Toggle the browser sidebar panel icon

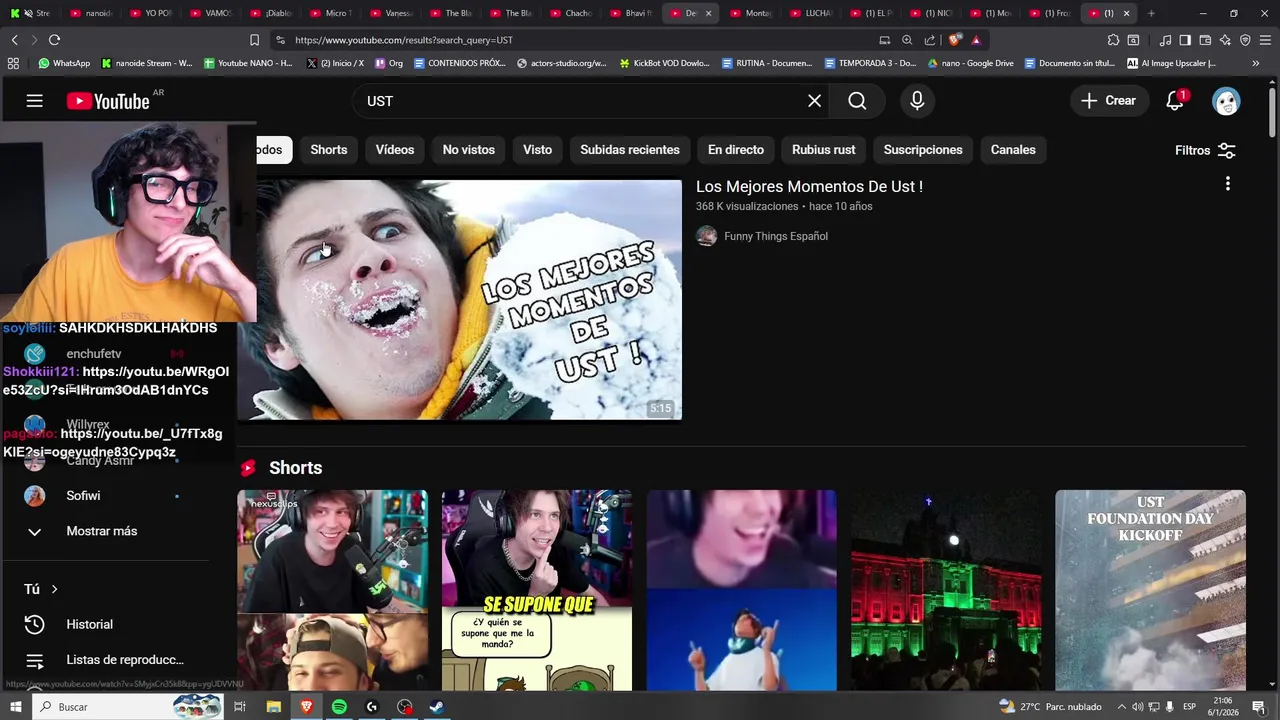[1185, 40]
